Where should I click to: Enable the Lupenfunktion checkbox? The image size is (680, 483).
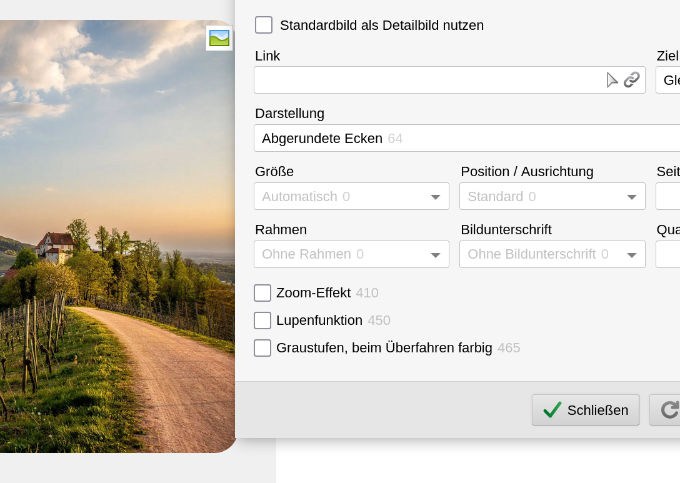click(x=263, y=321)
